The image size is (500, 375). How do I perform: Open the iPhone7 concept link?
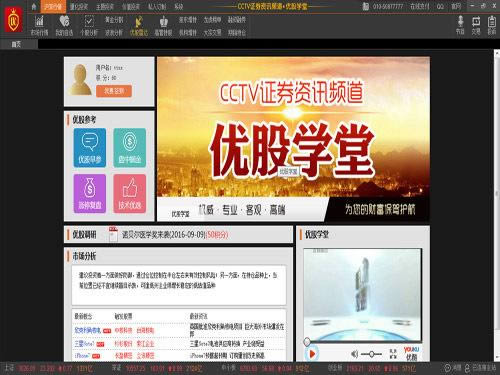tap(82, 356)
